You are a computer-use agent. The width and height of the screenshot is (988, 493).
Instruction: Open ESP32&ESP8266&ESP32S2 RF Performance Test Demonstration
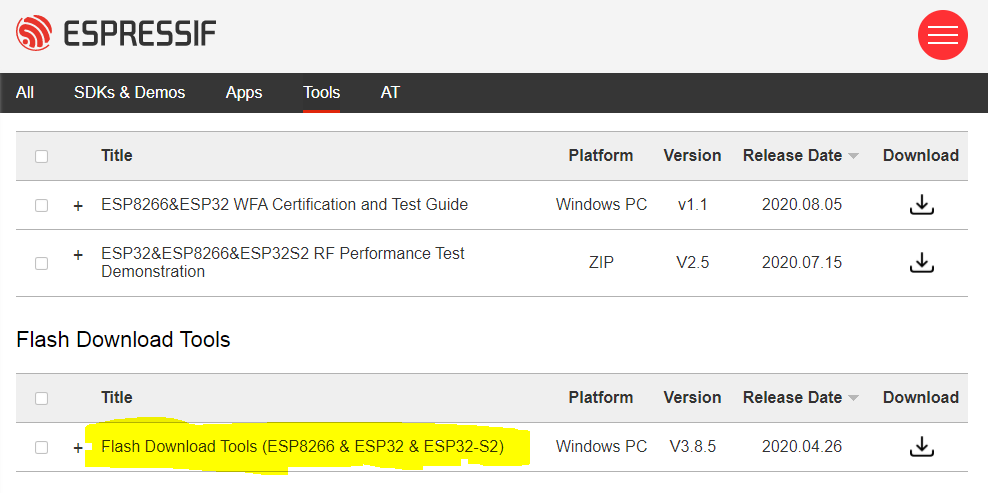[283, 262]
